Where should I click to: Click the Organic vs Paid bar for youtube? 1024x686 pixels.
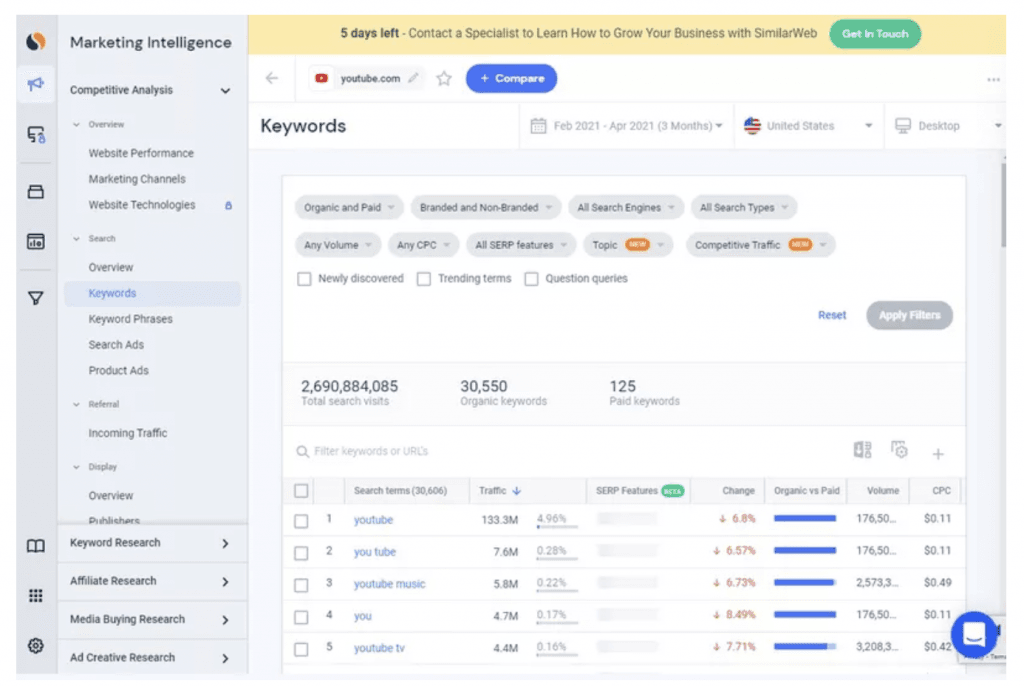click(805, 518)
